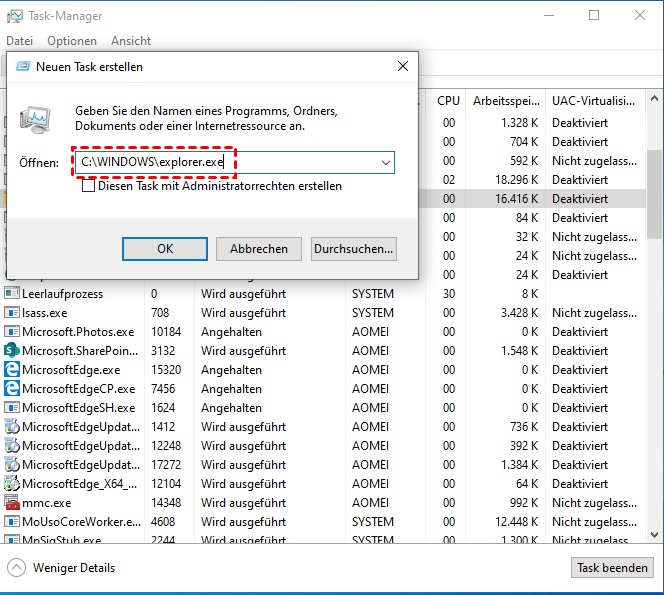This screenshot has width=664, height=595.
Task: Click the Abbrechen button
Action: tap(259, 249)
